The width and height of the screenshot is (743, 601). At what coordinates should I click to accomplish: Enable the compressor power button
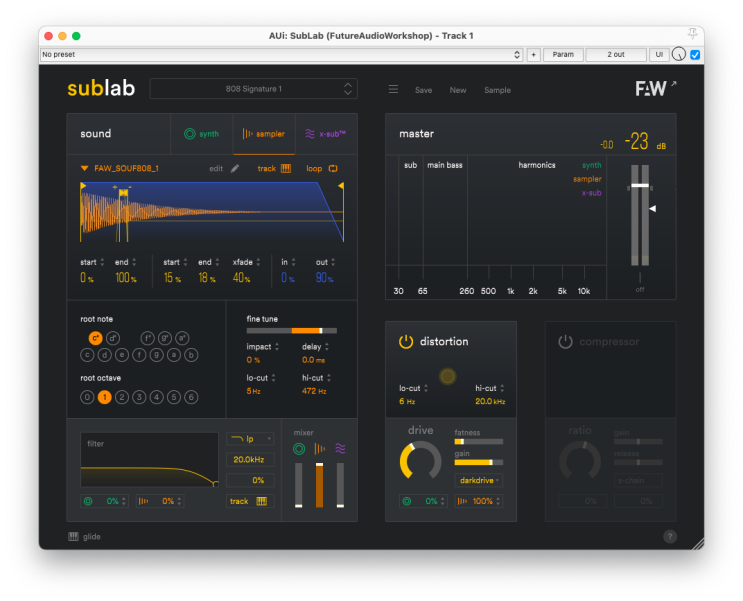pyautogui.click(x=565, y=342)
